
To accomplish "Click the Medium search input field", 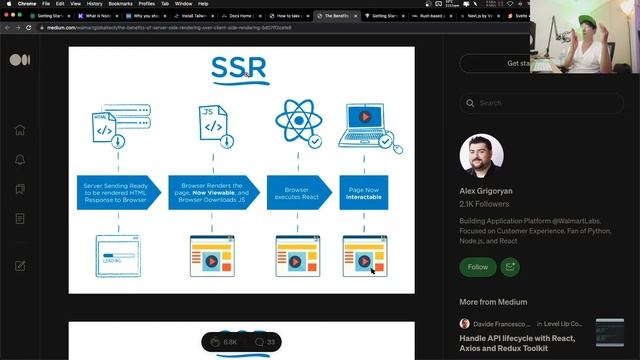I will coord(541,103).
